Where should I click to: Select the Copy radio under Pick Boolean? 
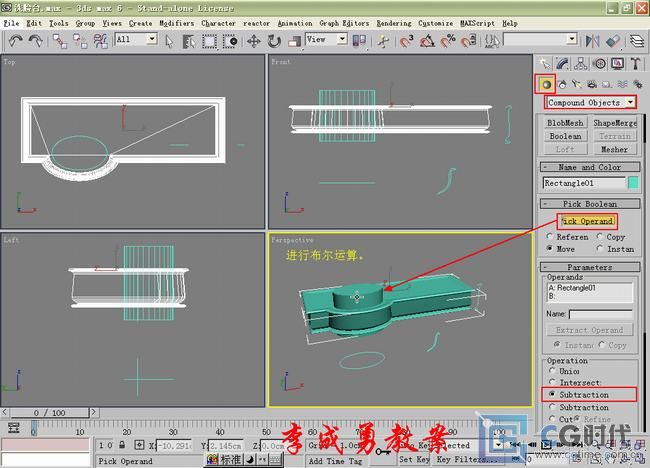(x=599, y=236)
